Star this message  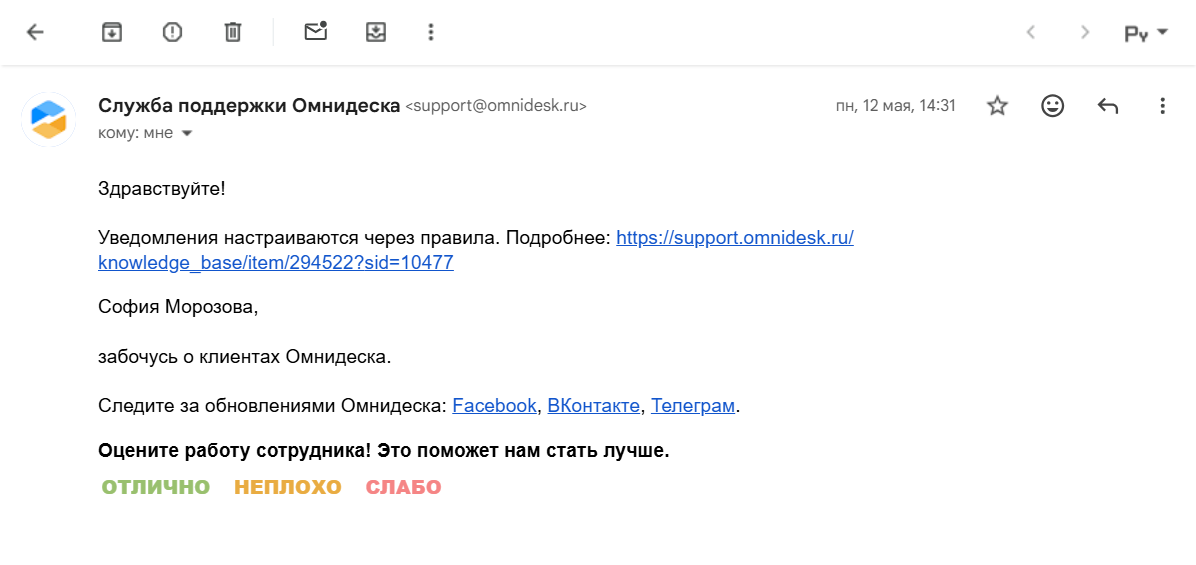point(997,106)
